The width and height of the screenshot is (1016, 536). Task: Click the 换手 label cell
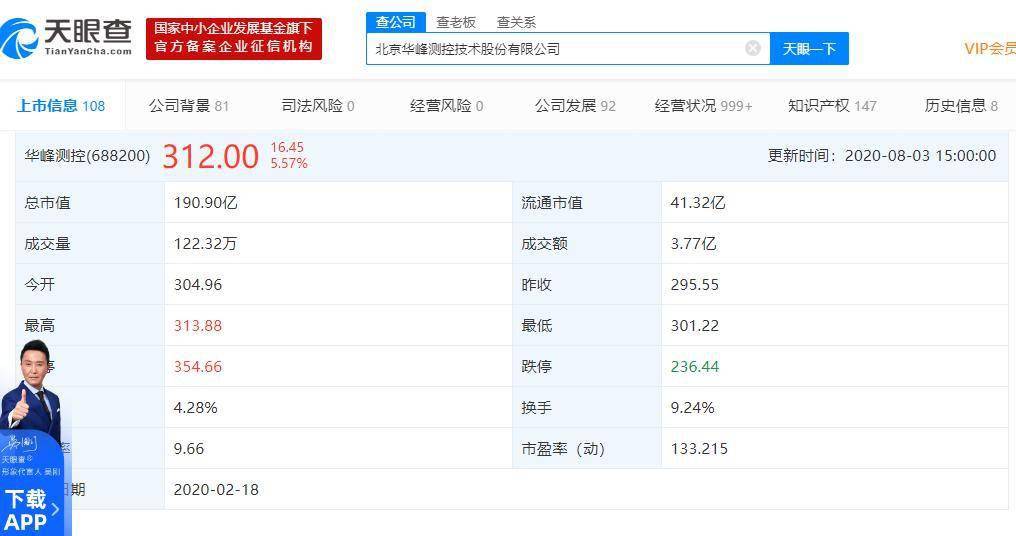tap(586, 408)
